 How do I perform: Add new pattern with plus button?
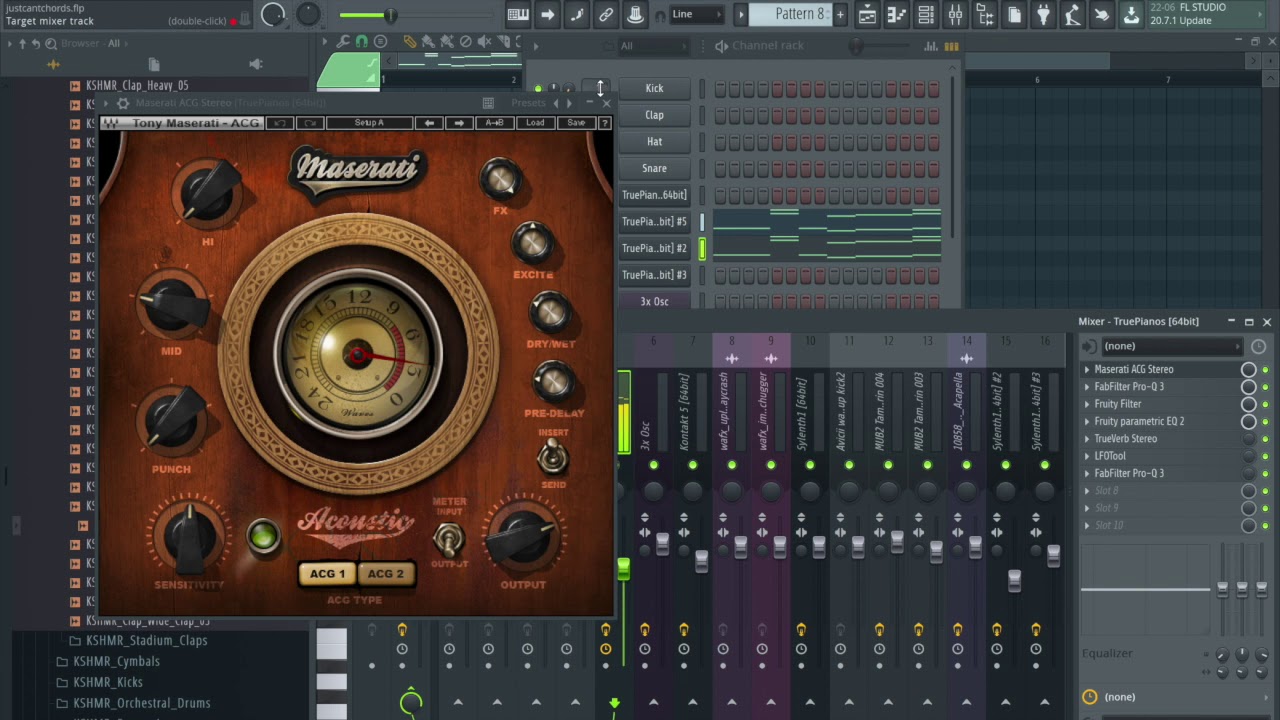click(840, 14)
